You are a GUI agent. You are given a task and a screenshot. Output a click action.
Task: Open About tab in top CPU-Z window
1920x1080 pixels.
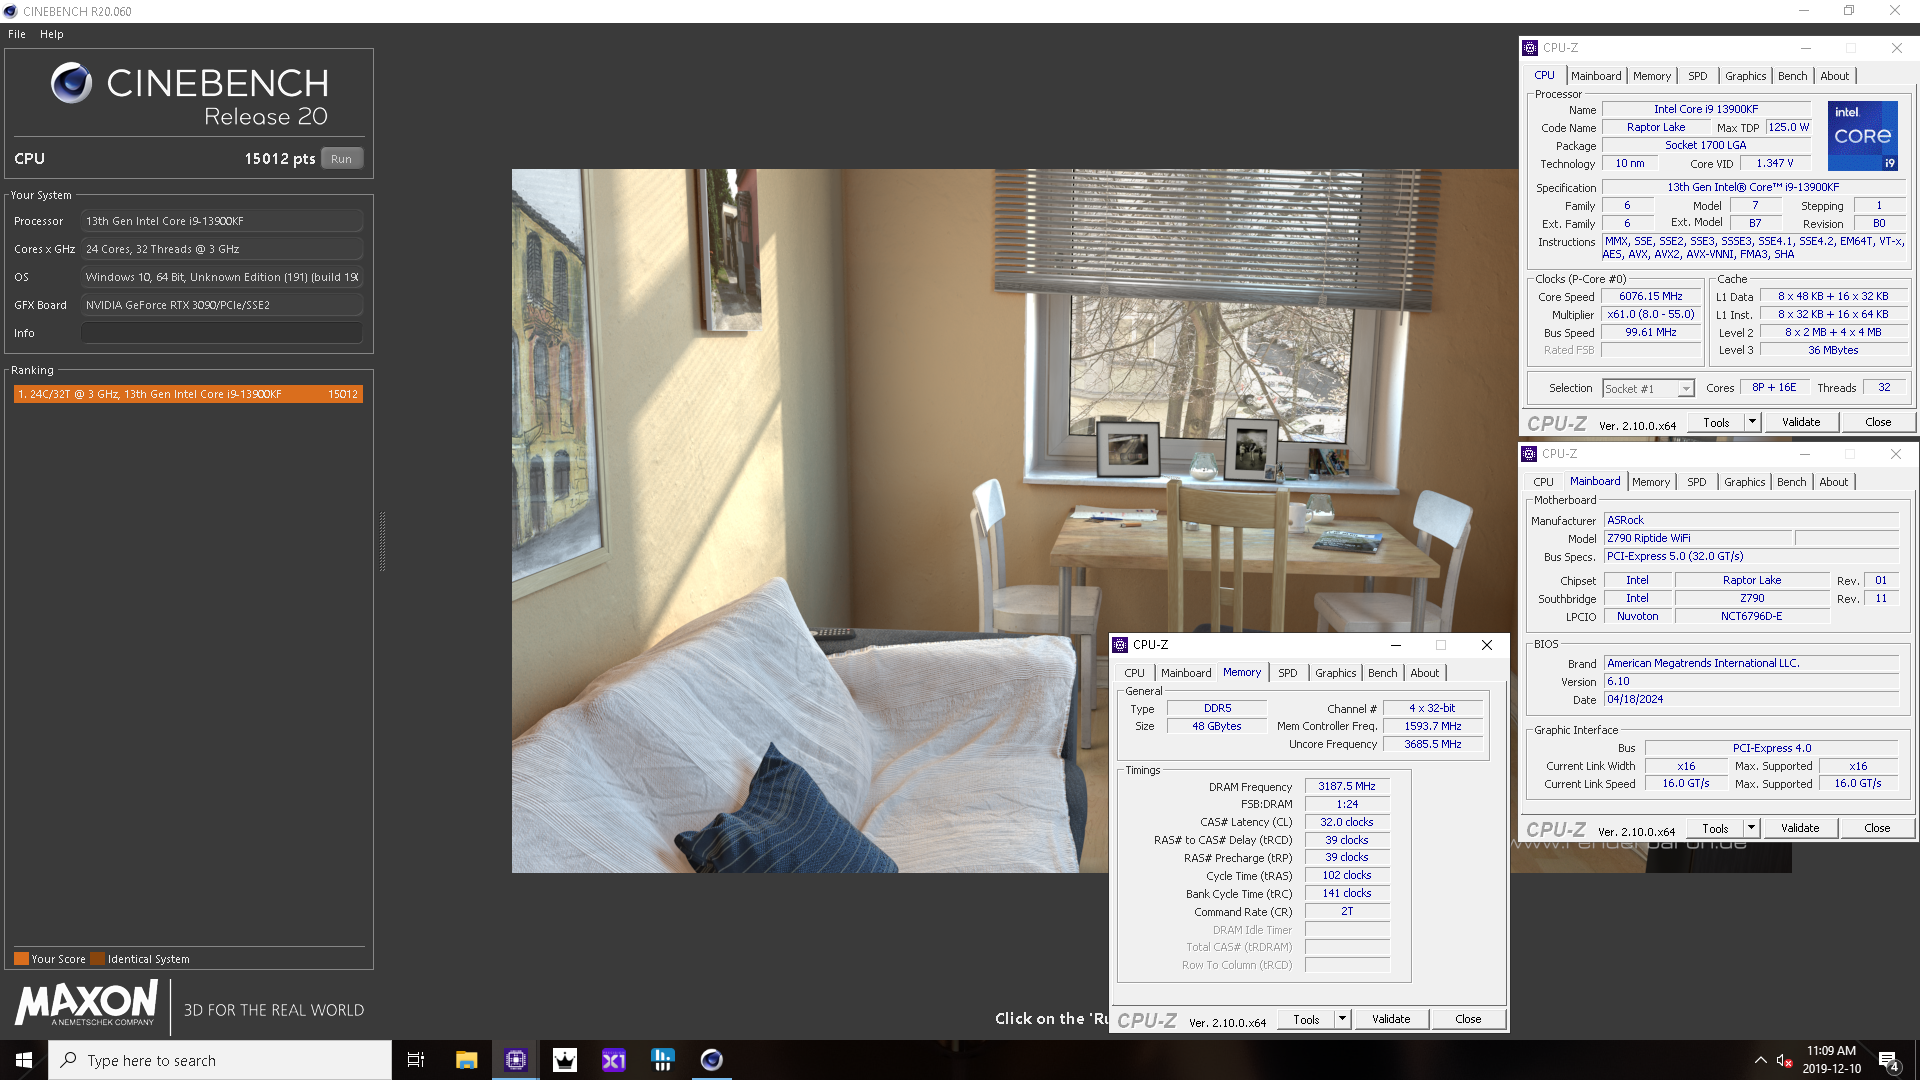tap(1834, 76)
